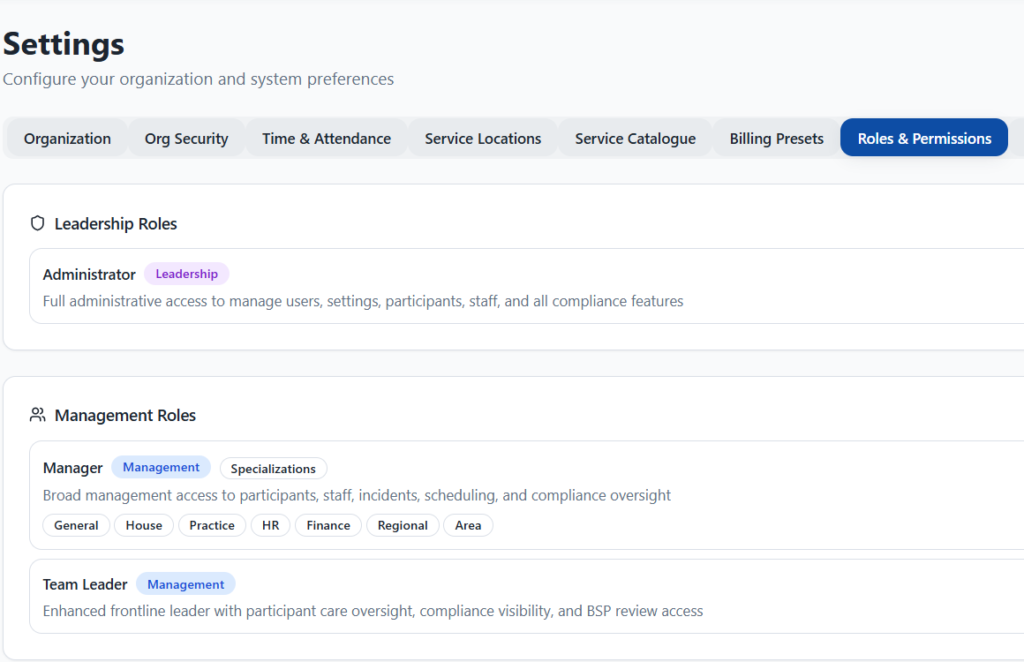Open the Time & Attendance tab
1024x662 pixels.
(327, 138)
